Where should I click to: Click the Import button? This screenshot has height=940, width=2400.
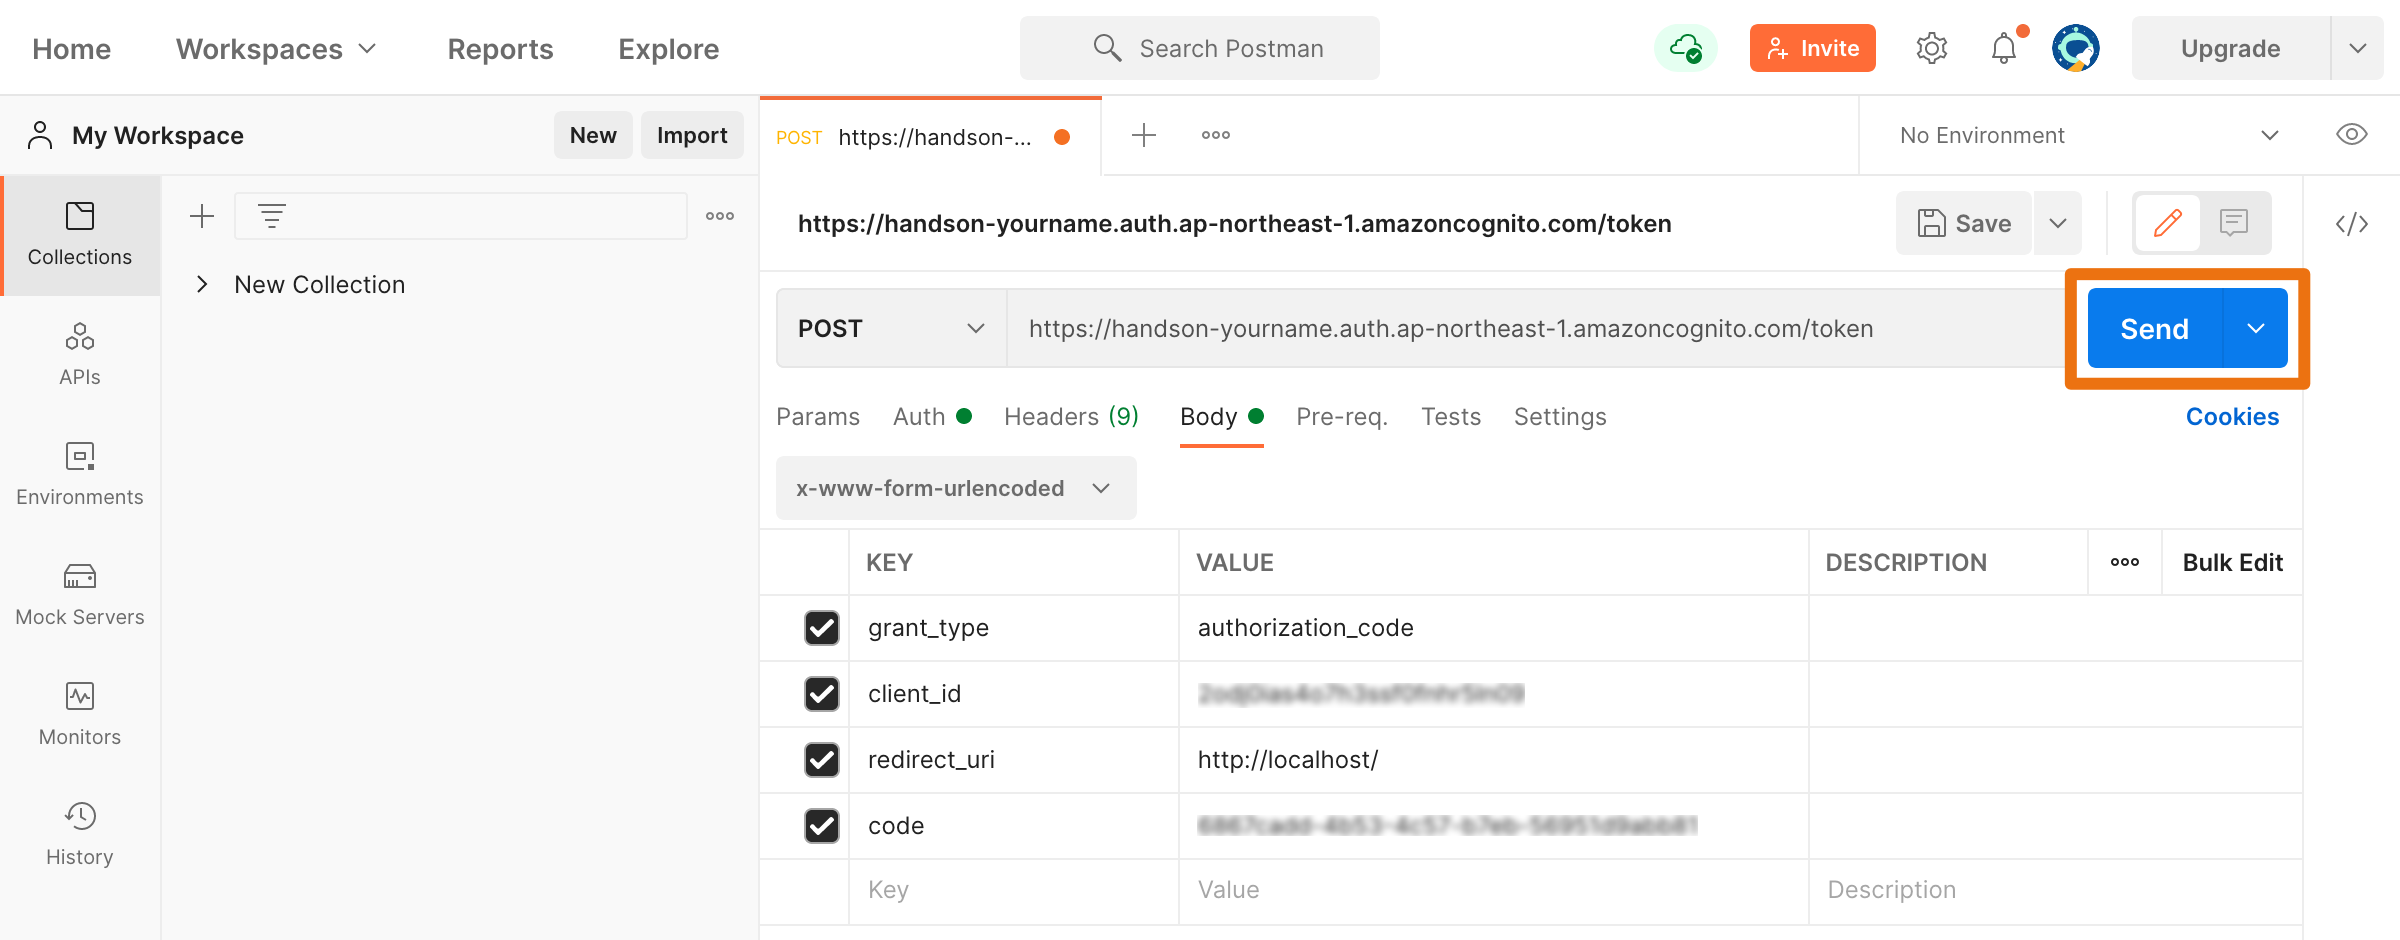click(692, 135)
